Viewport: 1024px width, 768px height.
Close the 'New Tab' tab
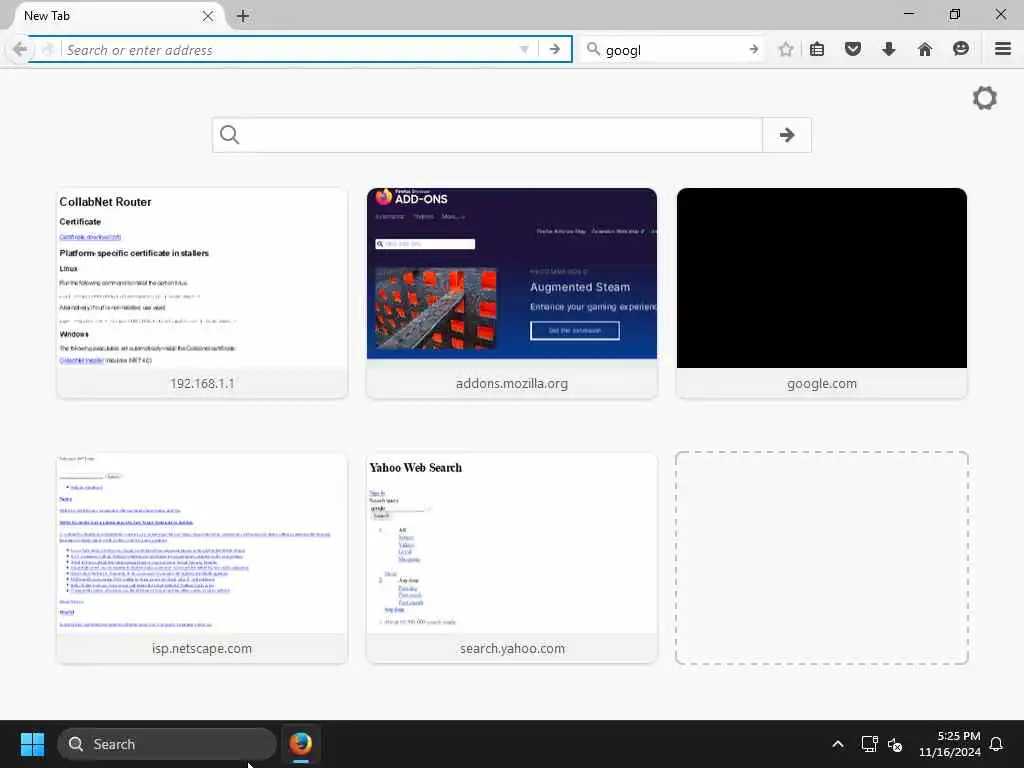208,16
